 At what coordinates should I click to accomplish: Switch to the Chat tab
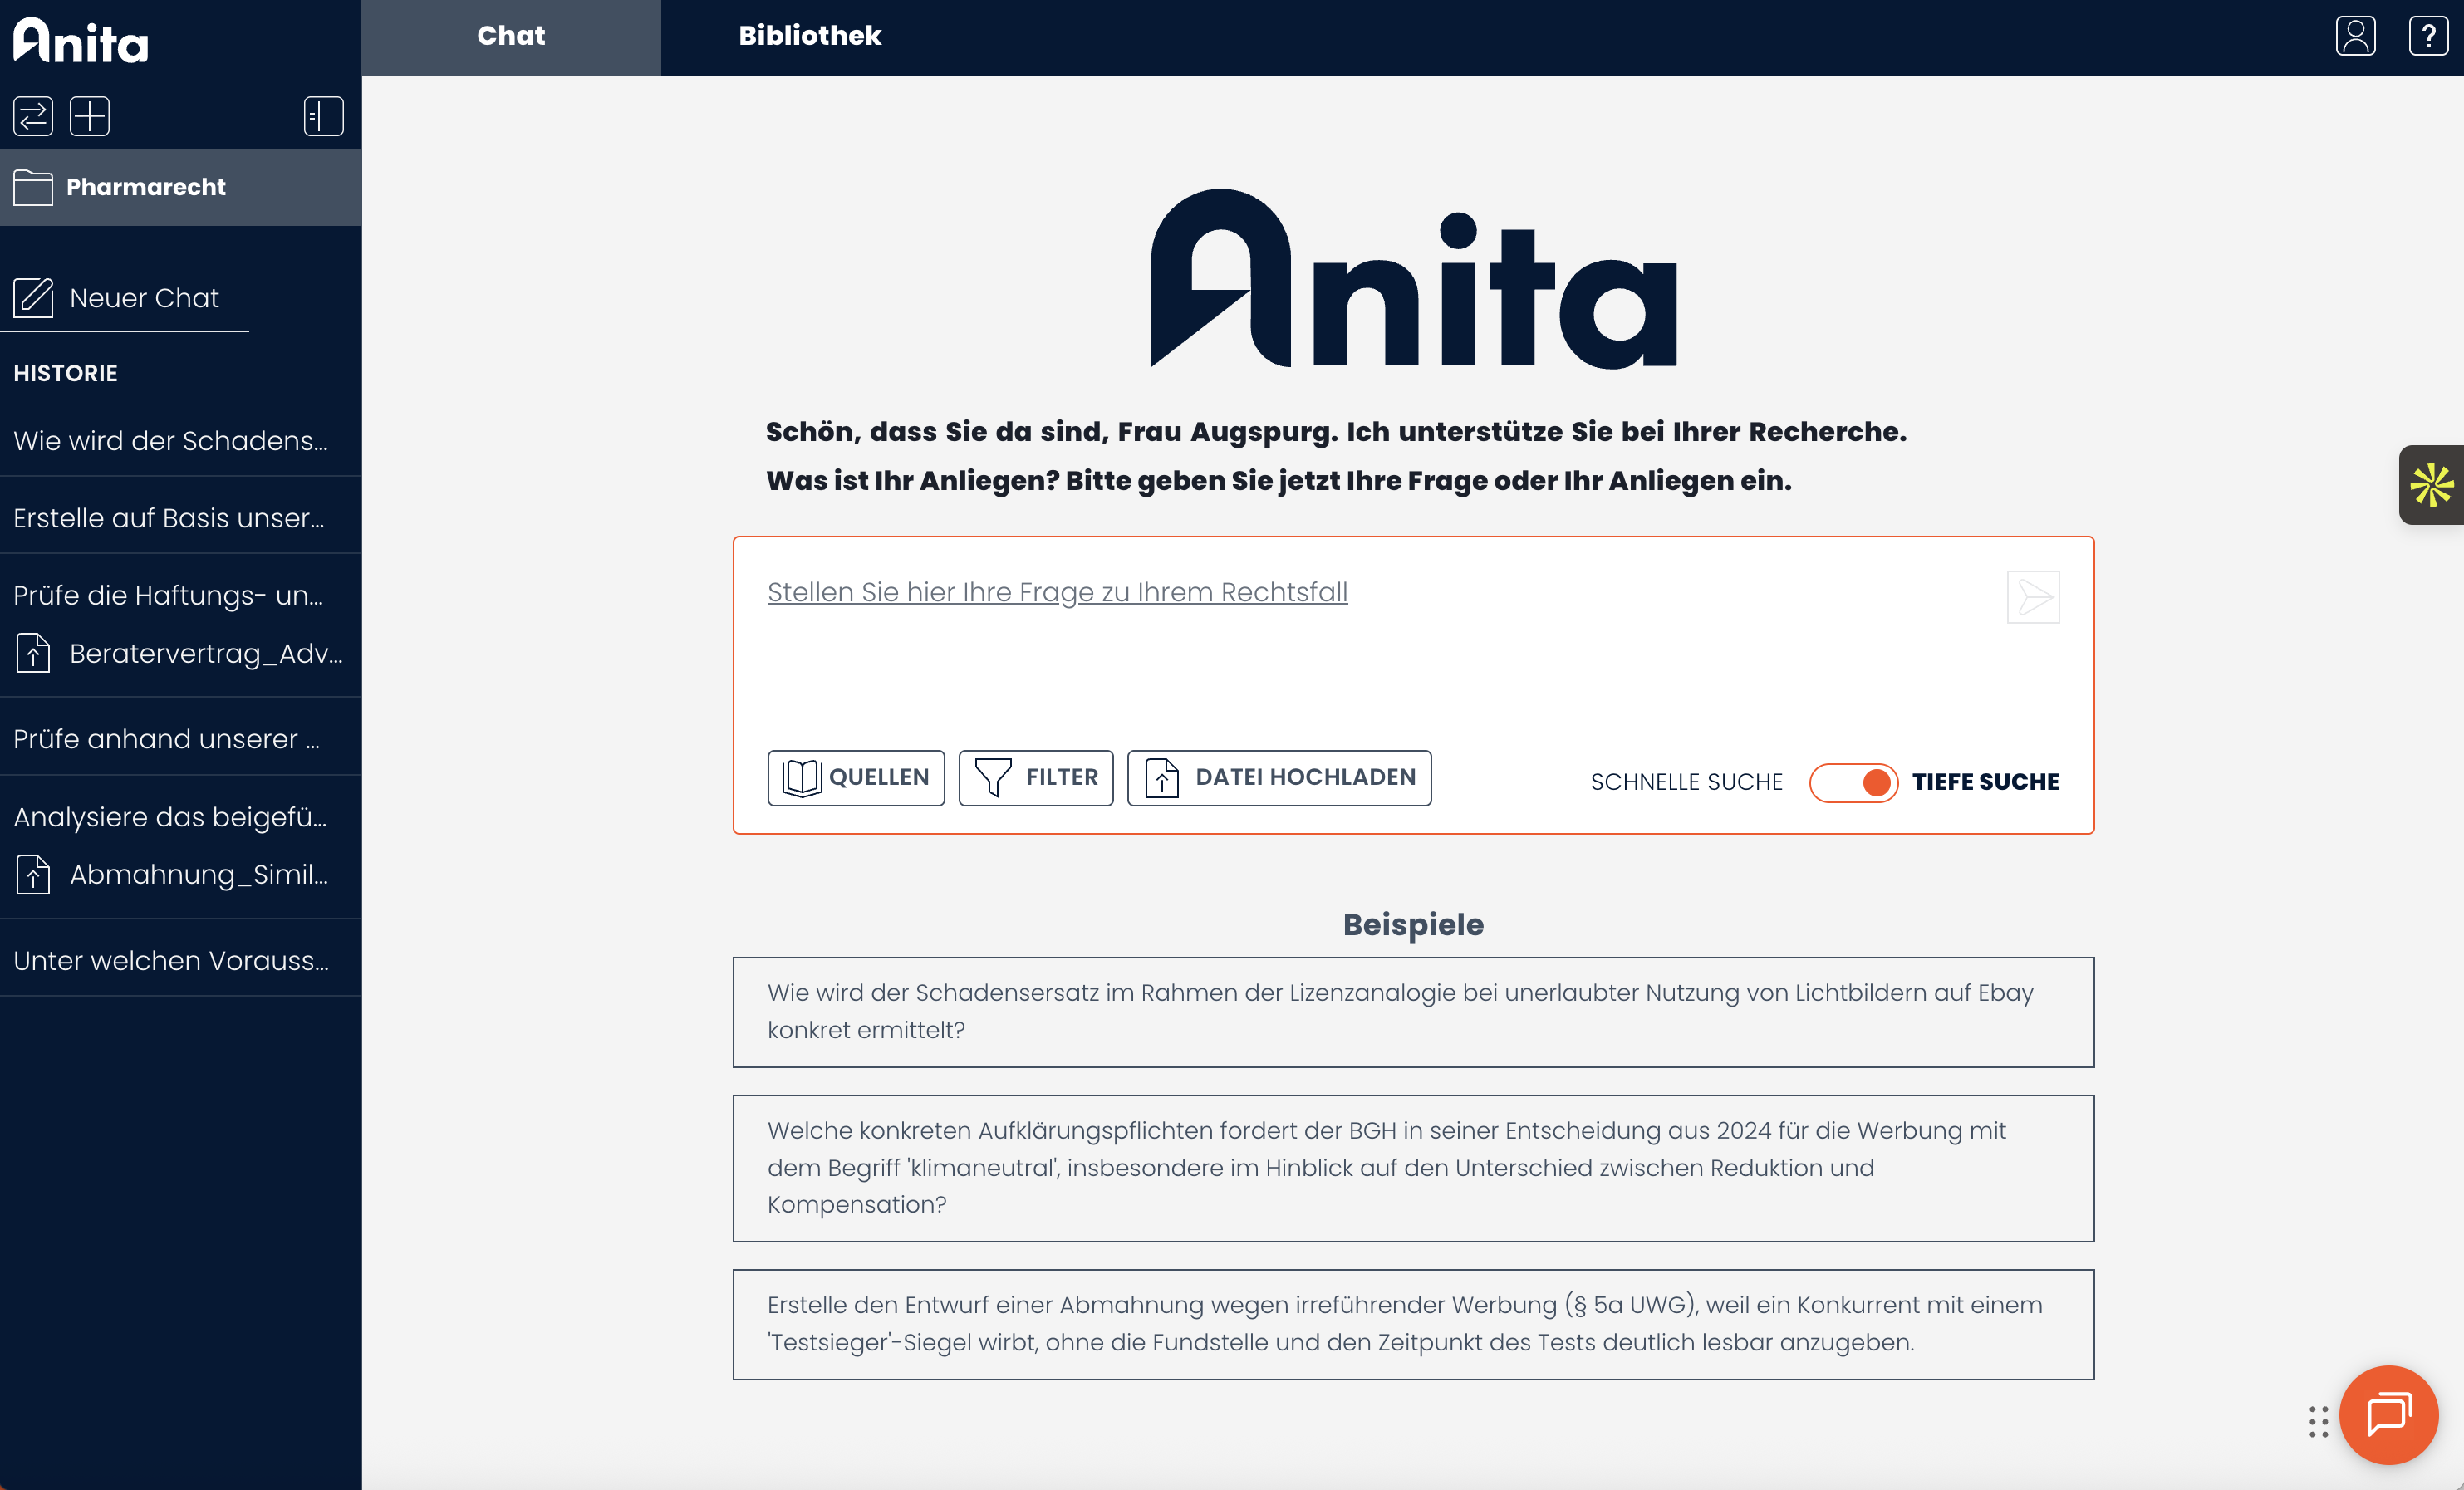[x=511, y=37]
